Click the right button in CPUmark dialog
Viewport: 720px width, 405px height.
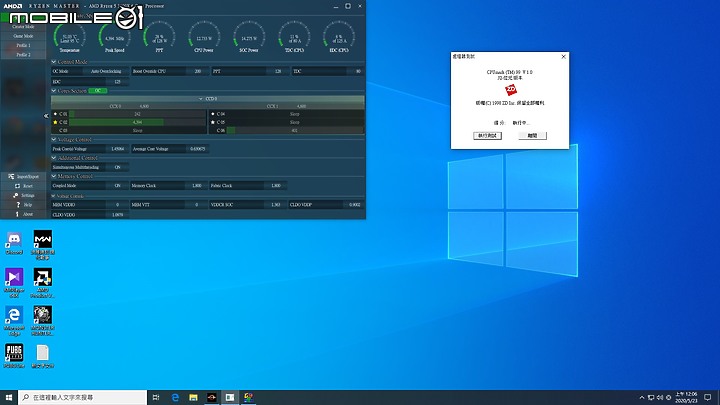coord(532,135)
